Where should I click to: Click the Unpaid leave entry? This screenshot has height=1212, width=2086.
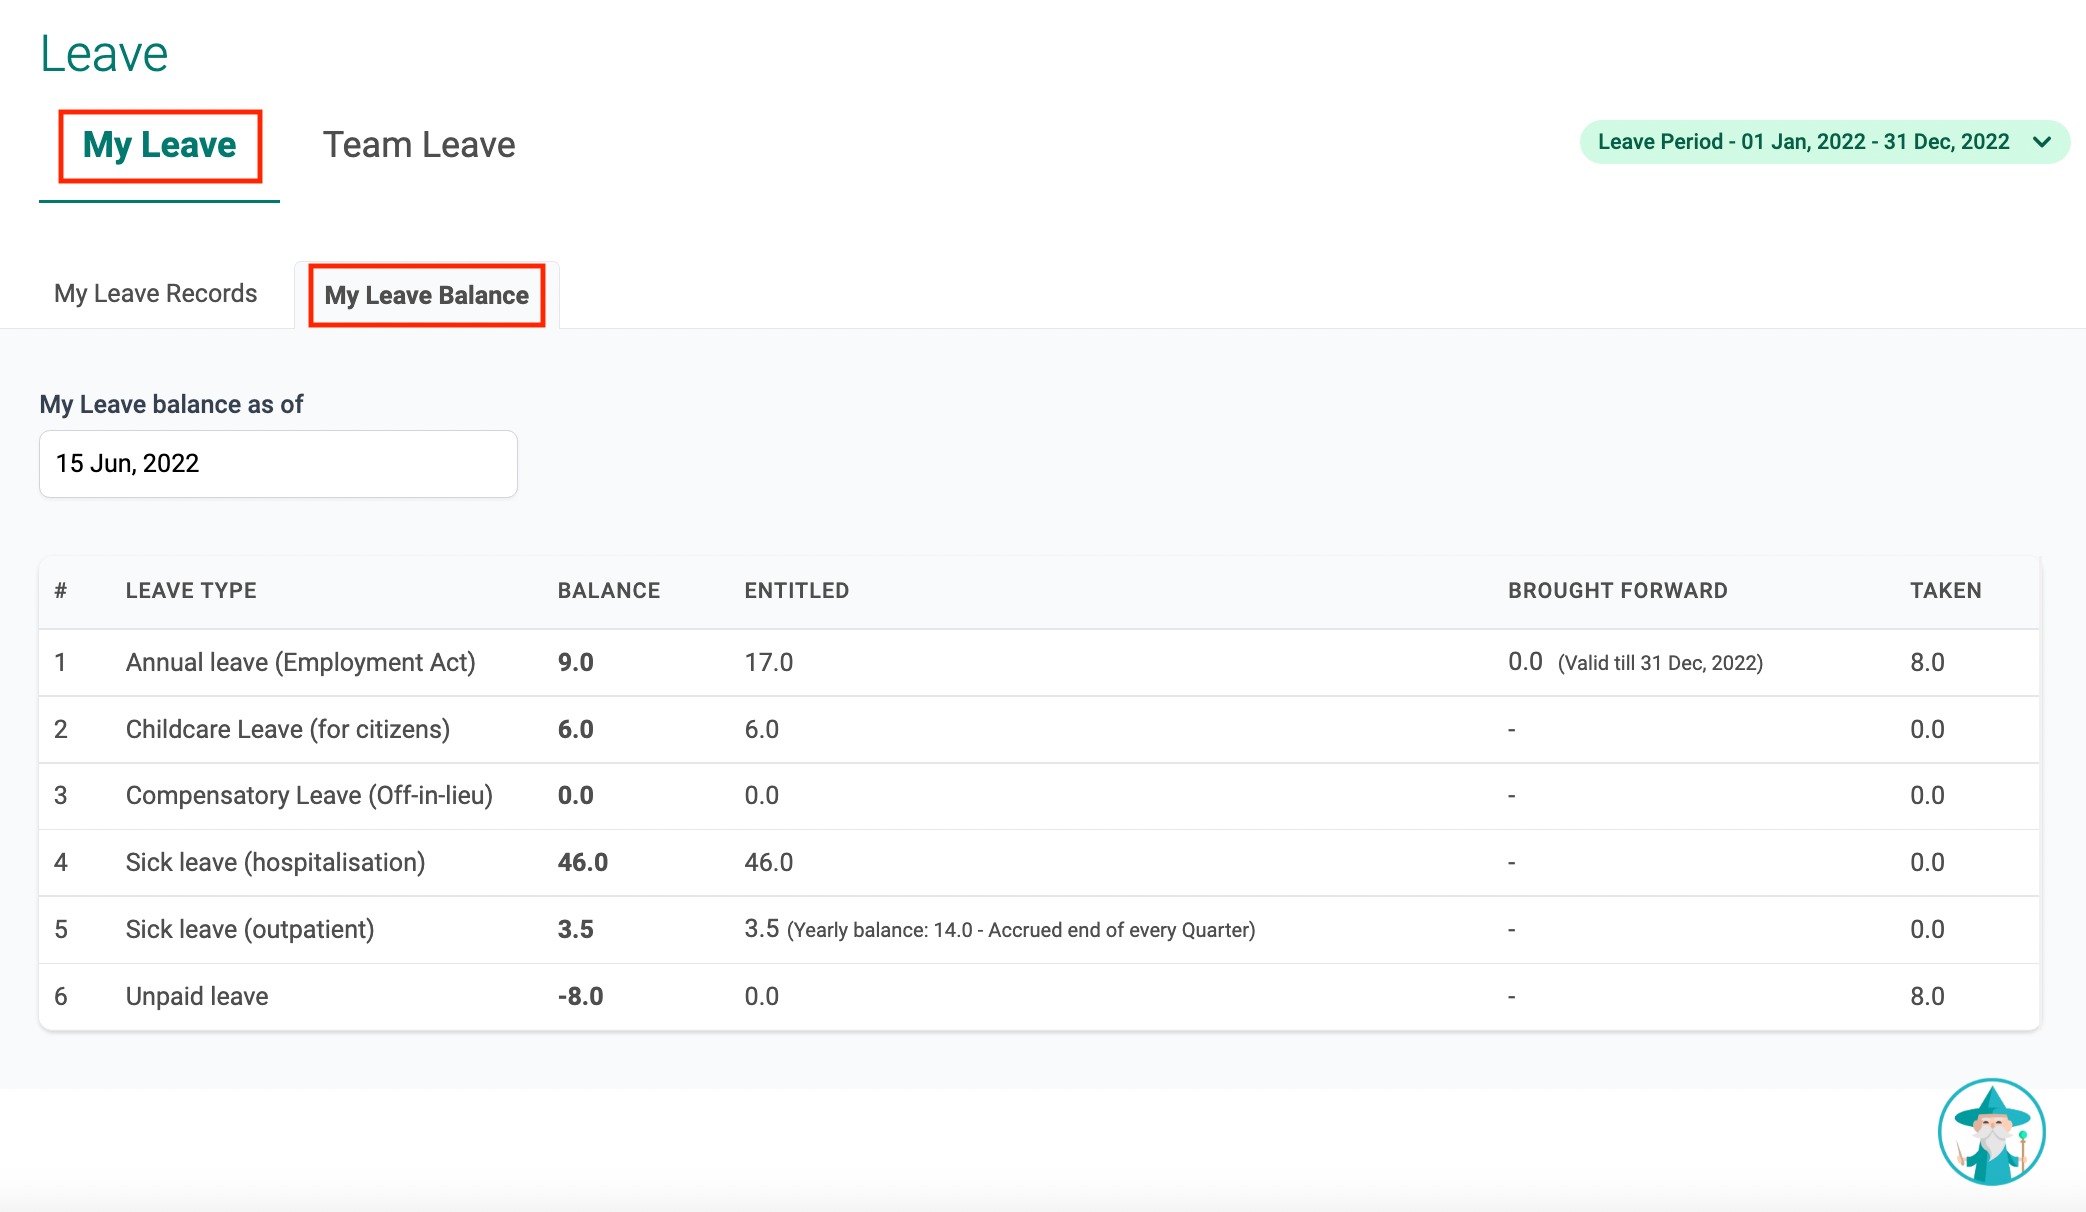pos(197,996)
